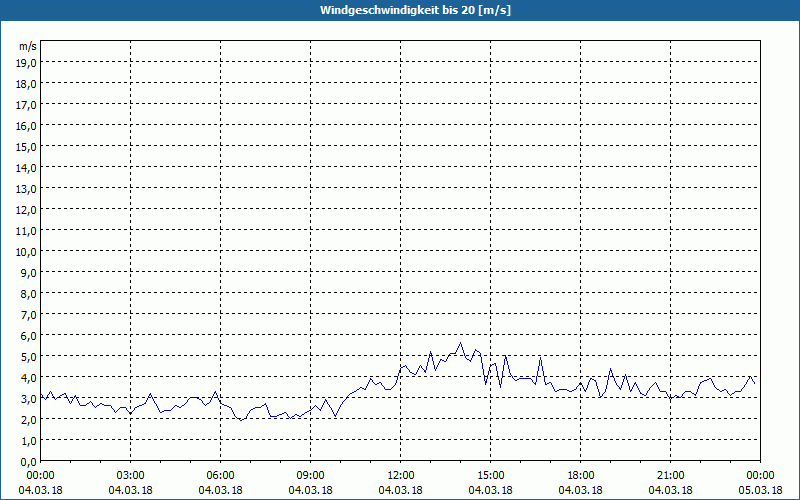Select the 3,0 y-axis label
The image size is (800, 500).
(30, 398)
